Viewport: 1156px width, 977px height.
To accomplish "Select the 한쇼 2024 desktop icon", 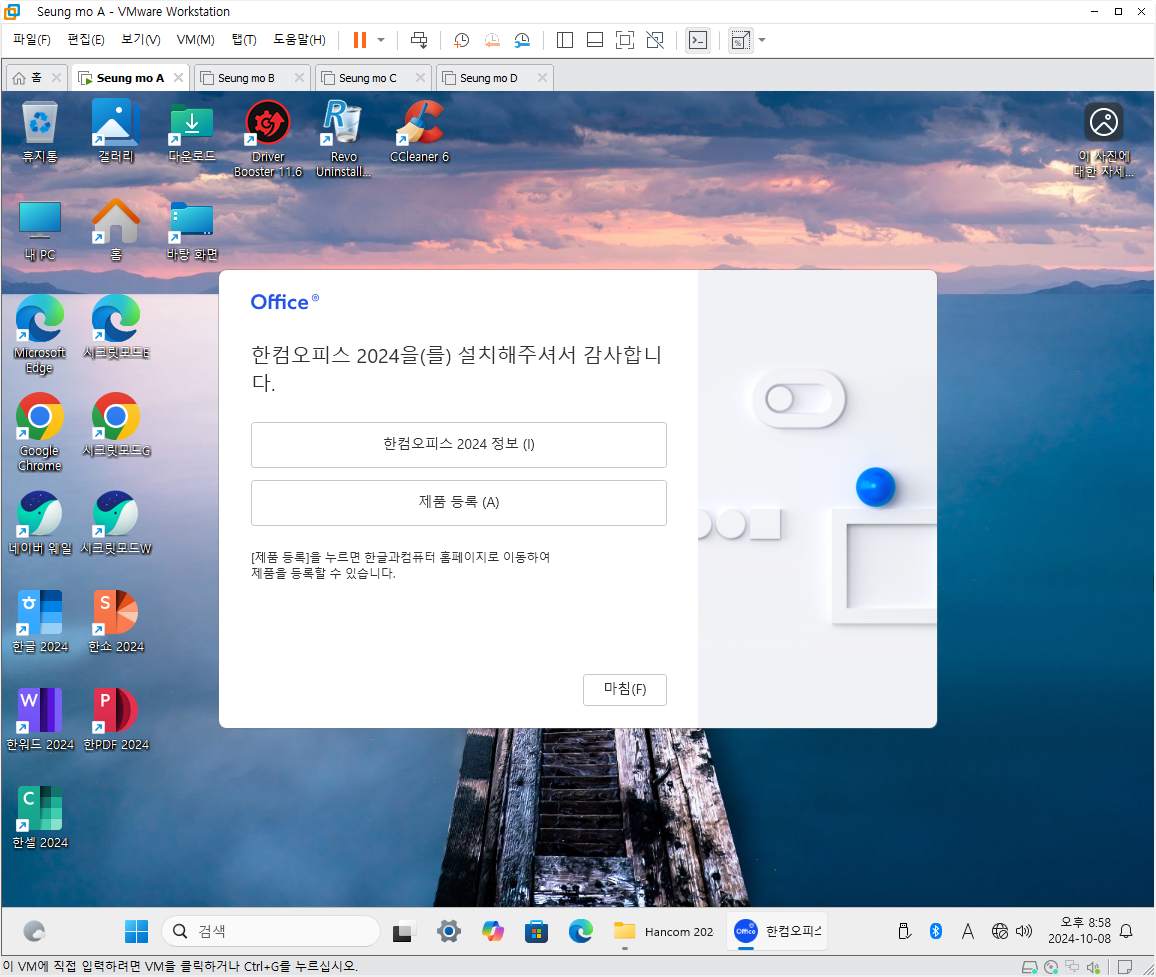I will (x=116, y=621).
